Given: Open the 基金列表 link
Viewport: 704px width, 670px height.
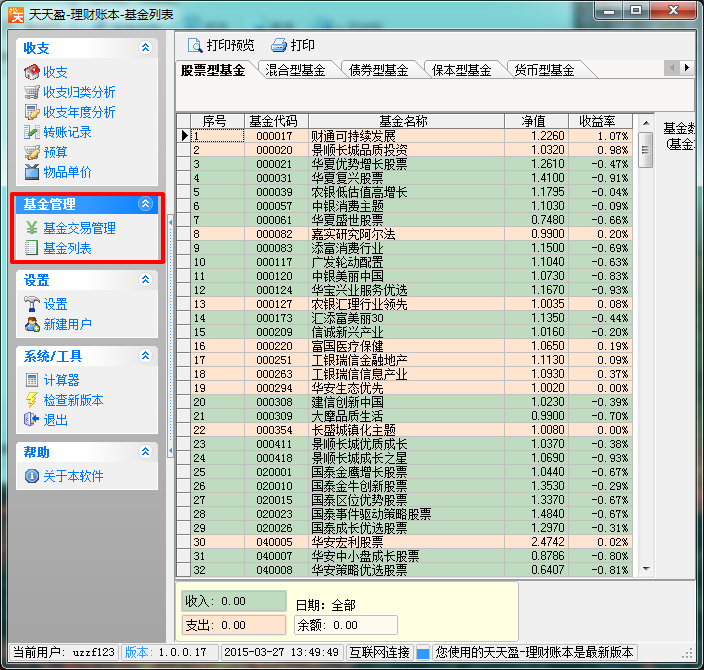Looking at the screenshot, I should tap(67, 248).
